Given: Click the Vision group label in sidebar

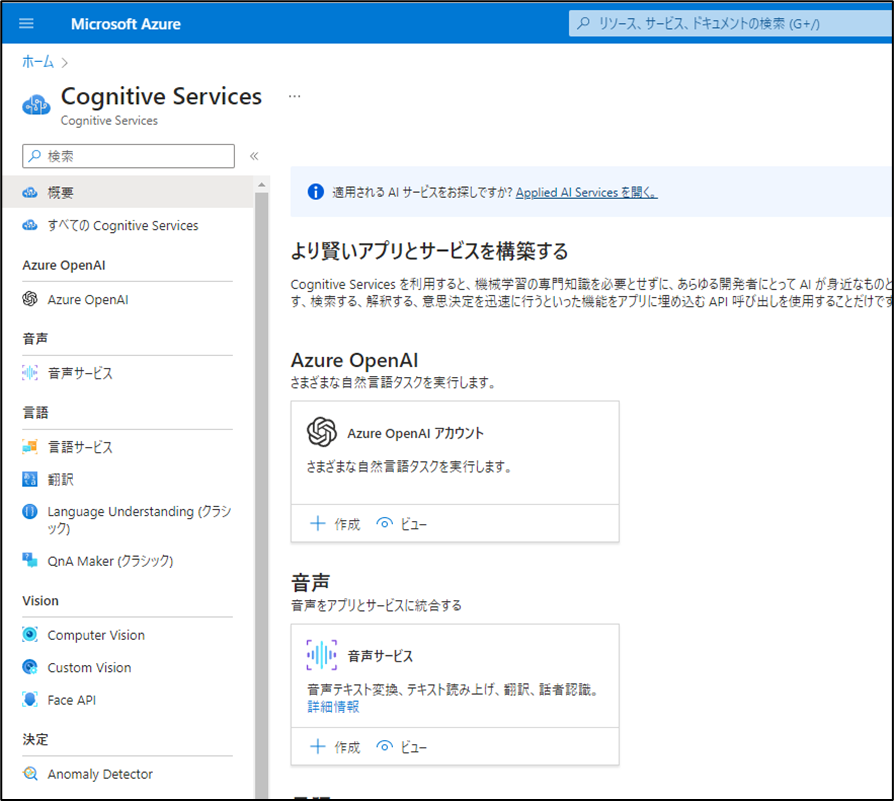Looking at the screenshot, I should (40, 601).
